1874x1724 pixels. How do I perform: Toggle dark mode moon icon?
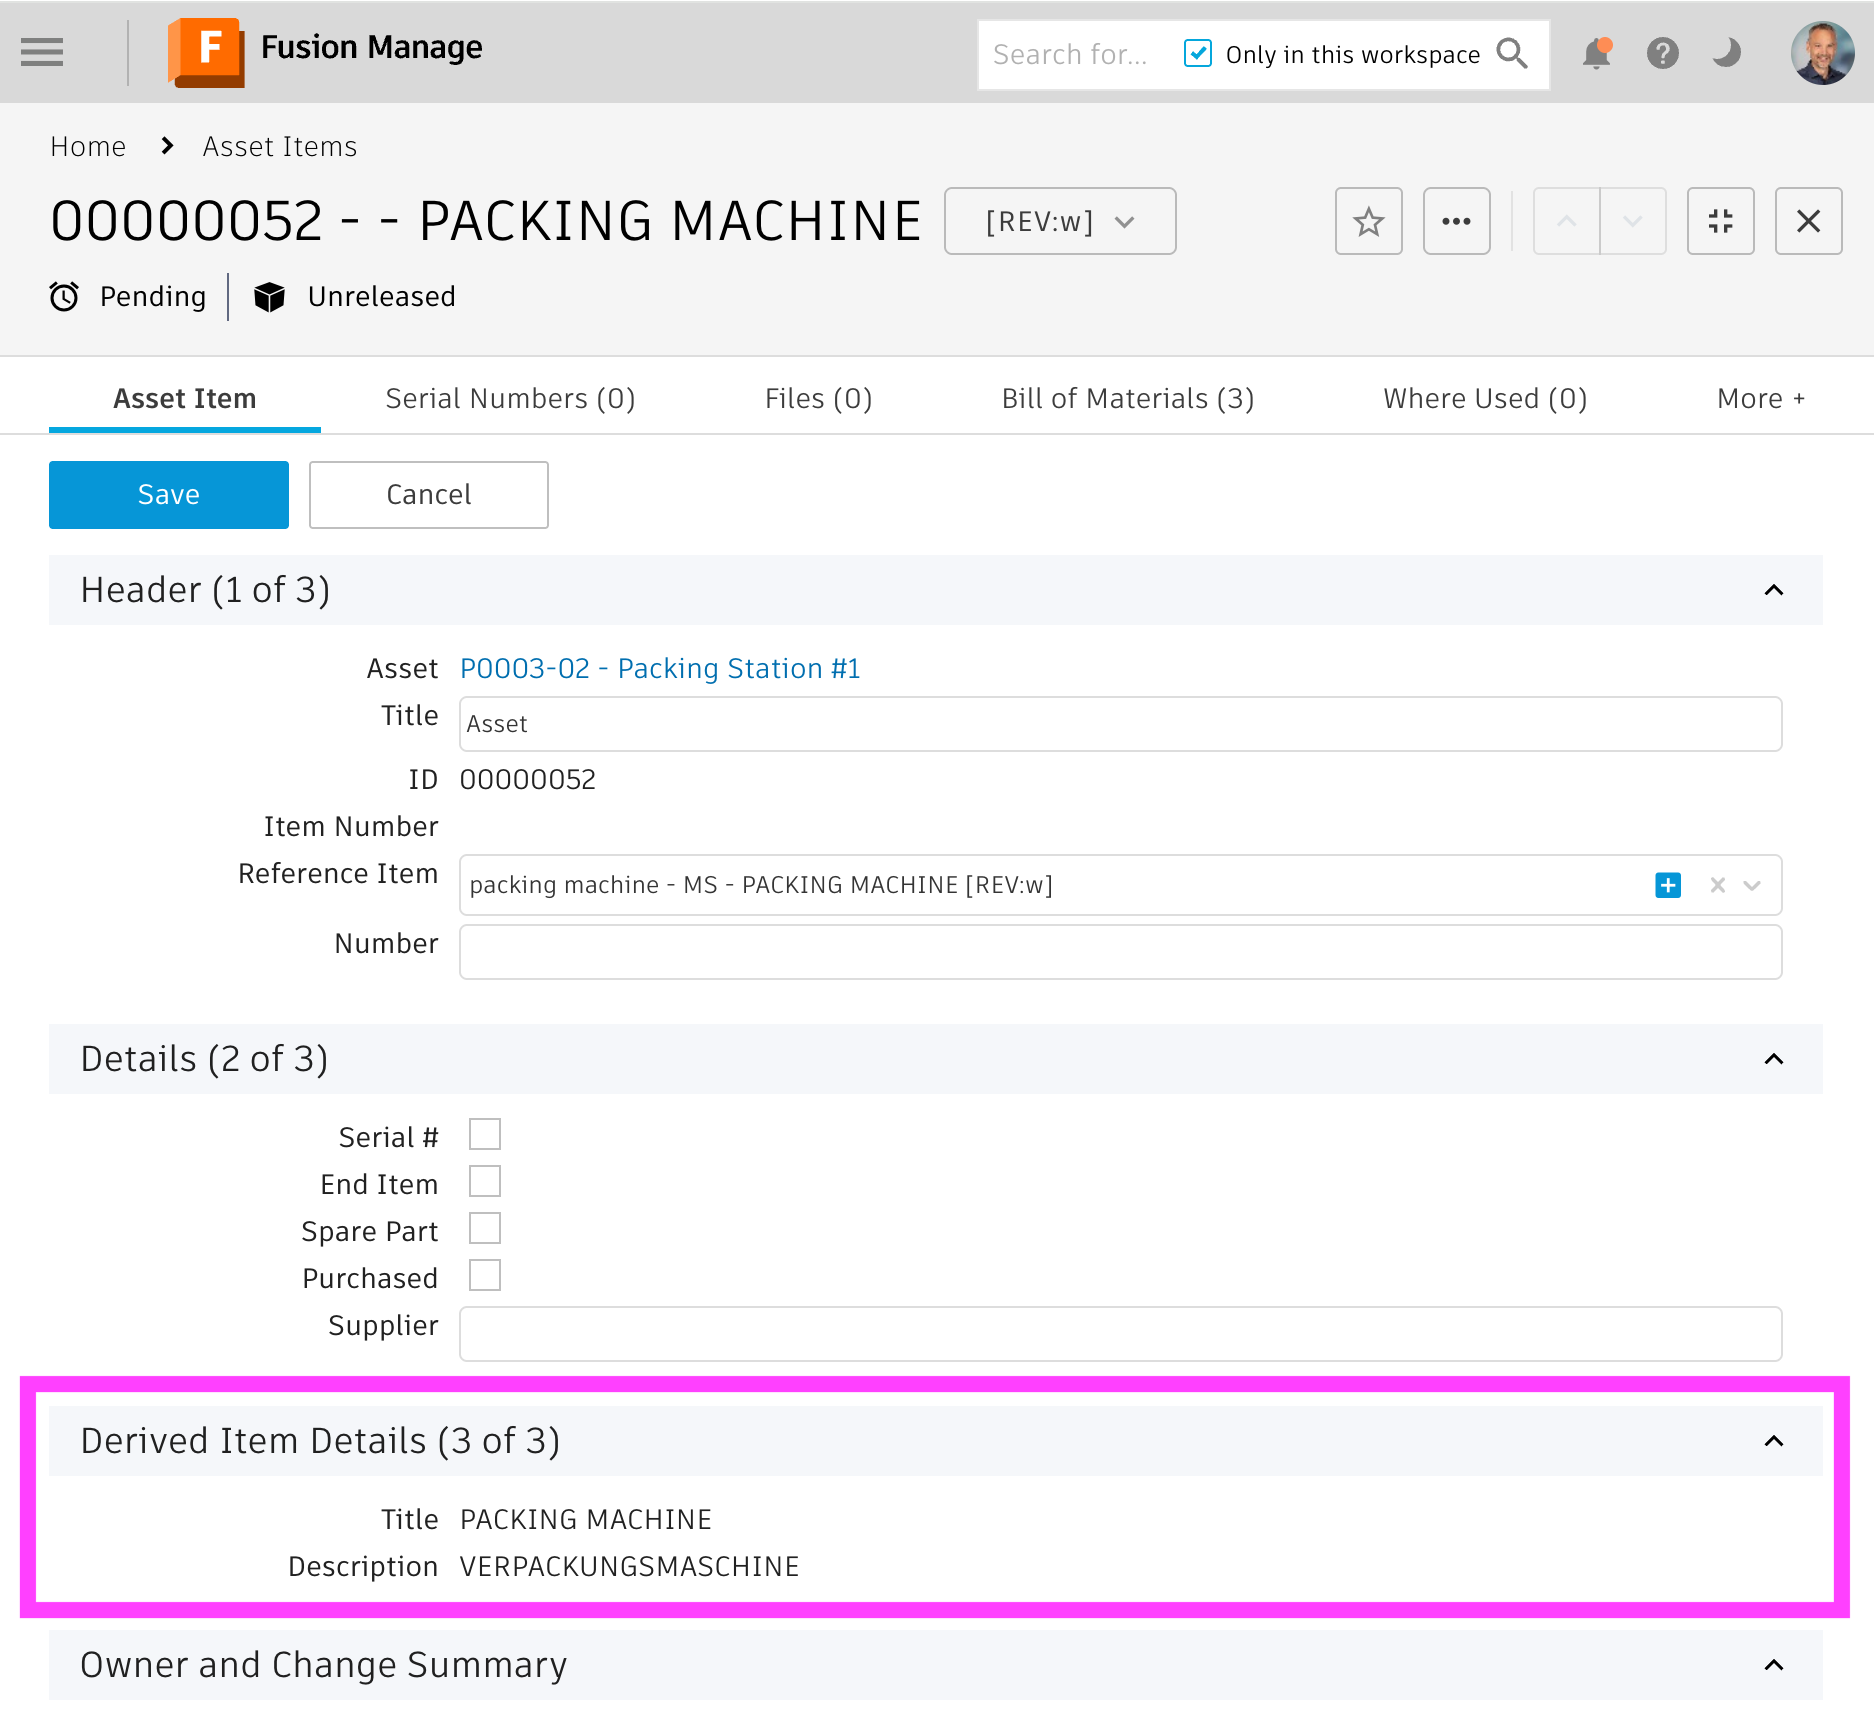pyautogui.click(x=1727, y=53)
